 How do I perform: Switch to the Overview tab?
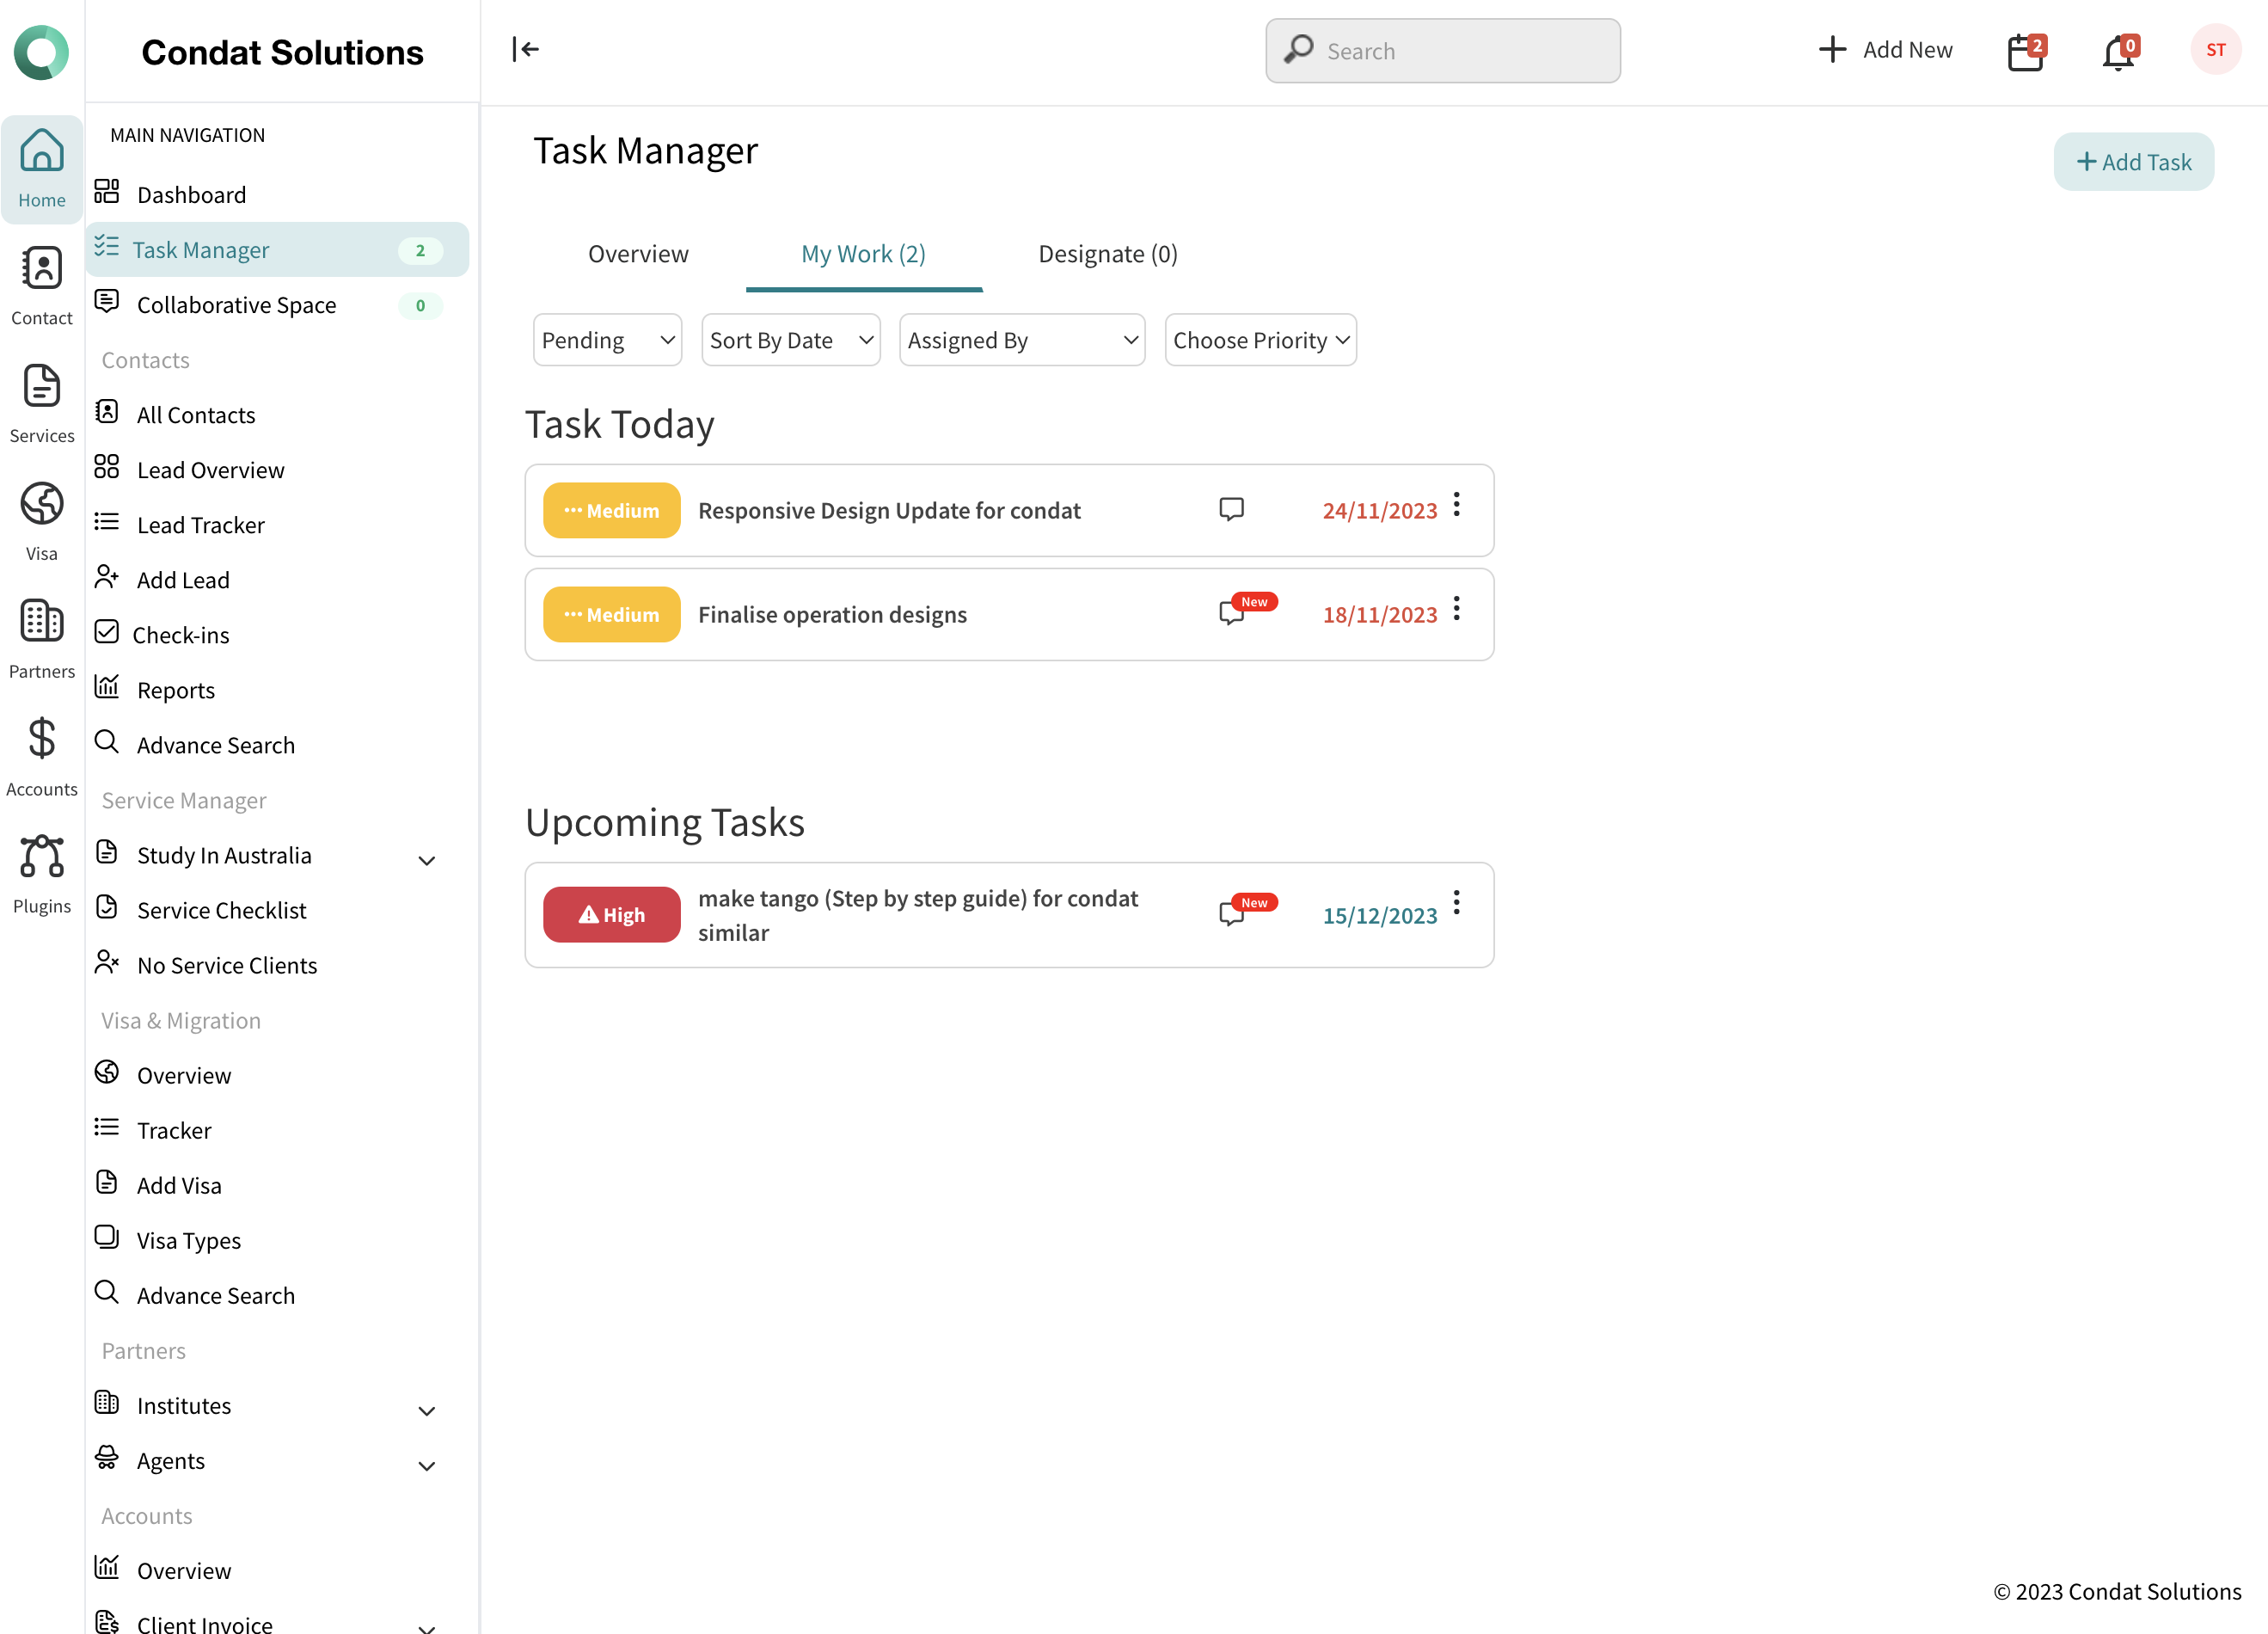(638, 254)
